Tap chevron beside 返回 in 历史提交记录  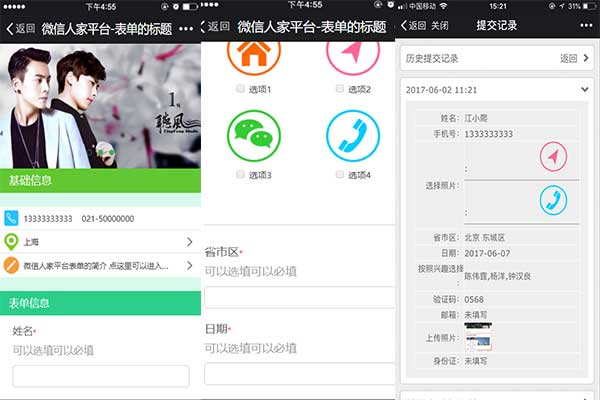coord(586,58)
